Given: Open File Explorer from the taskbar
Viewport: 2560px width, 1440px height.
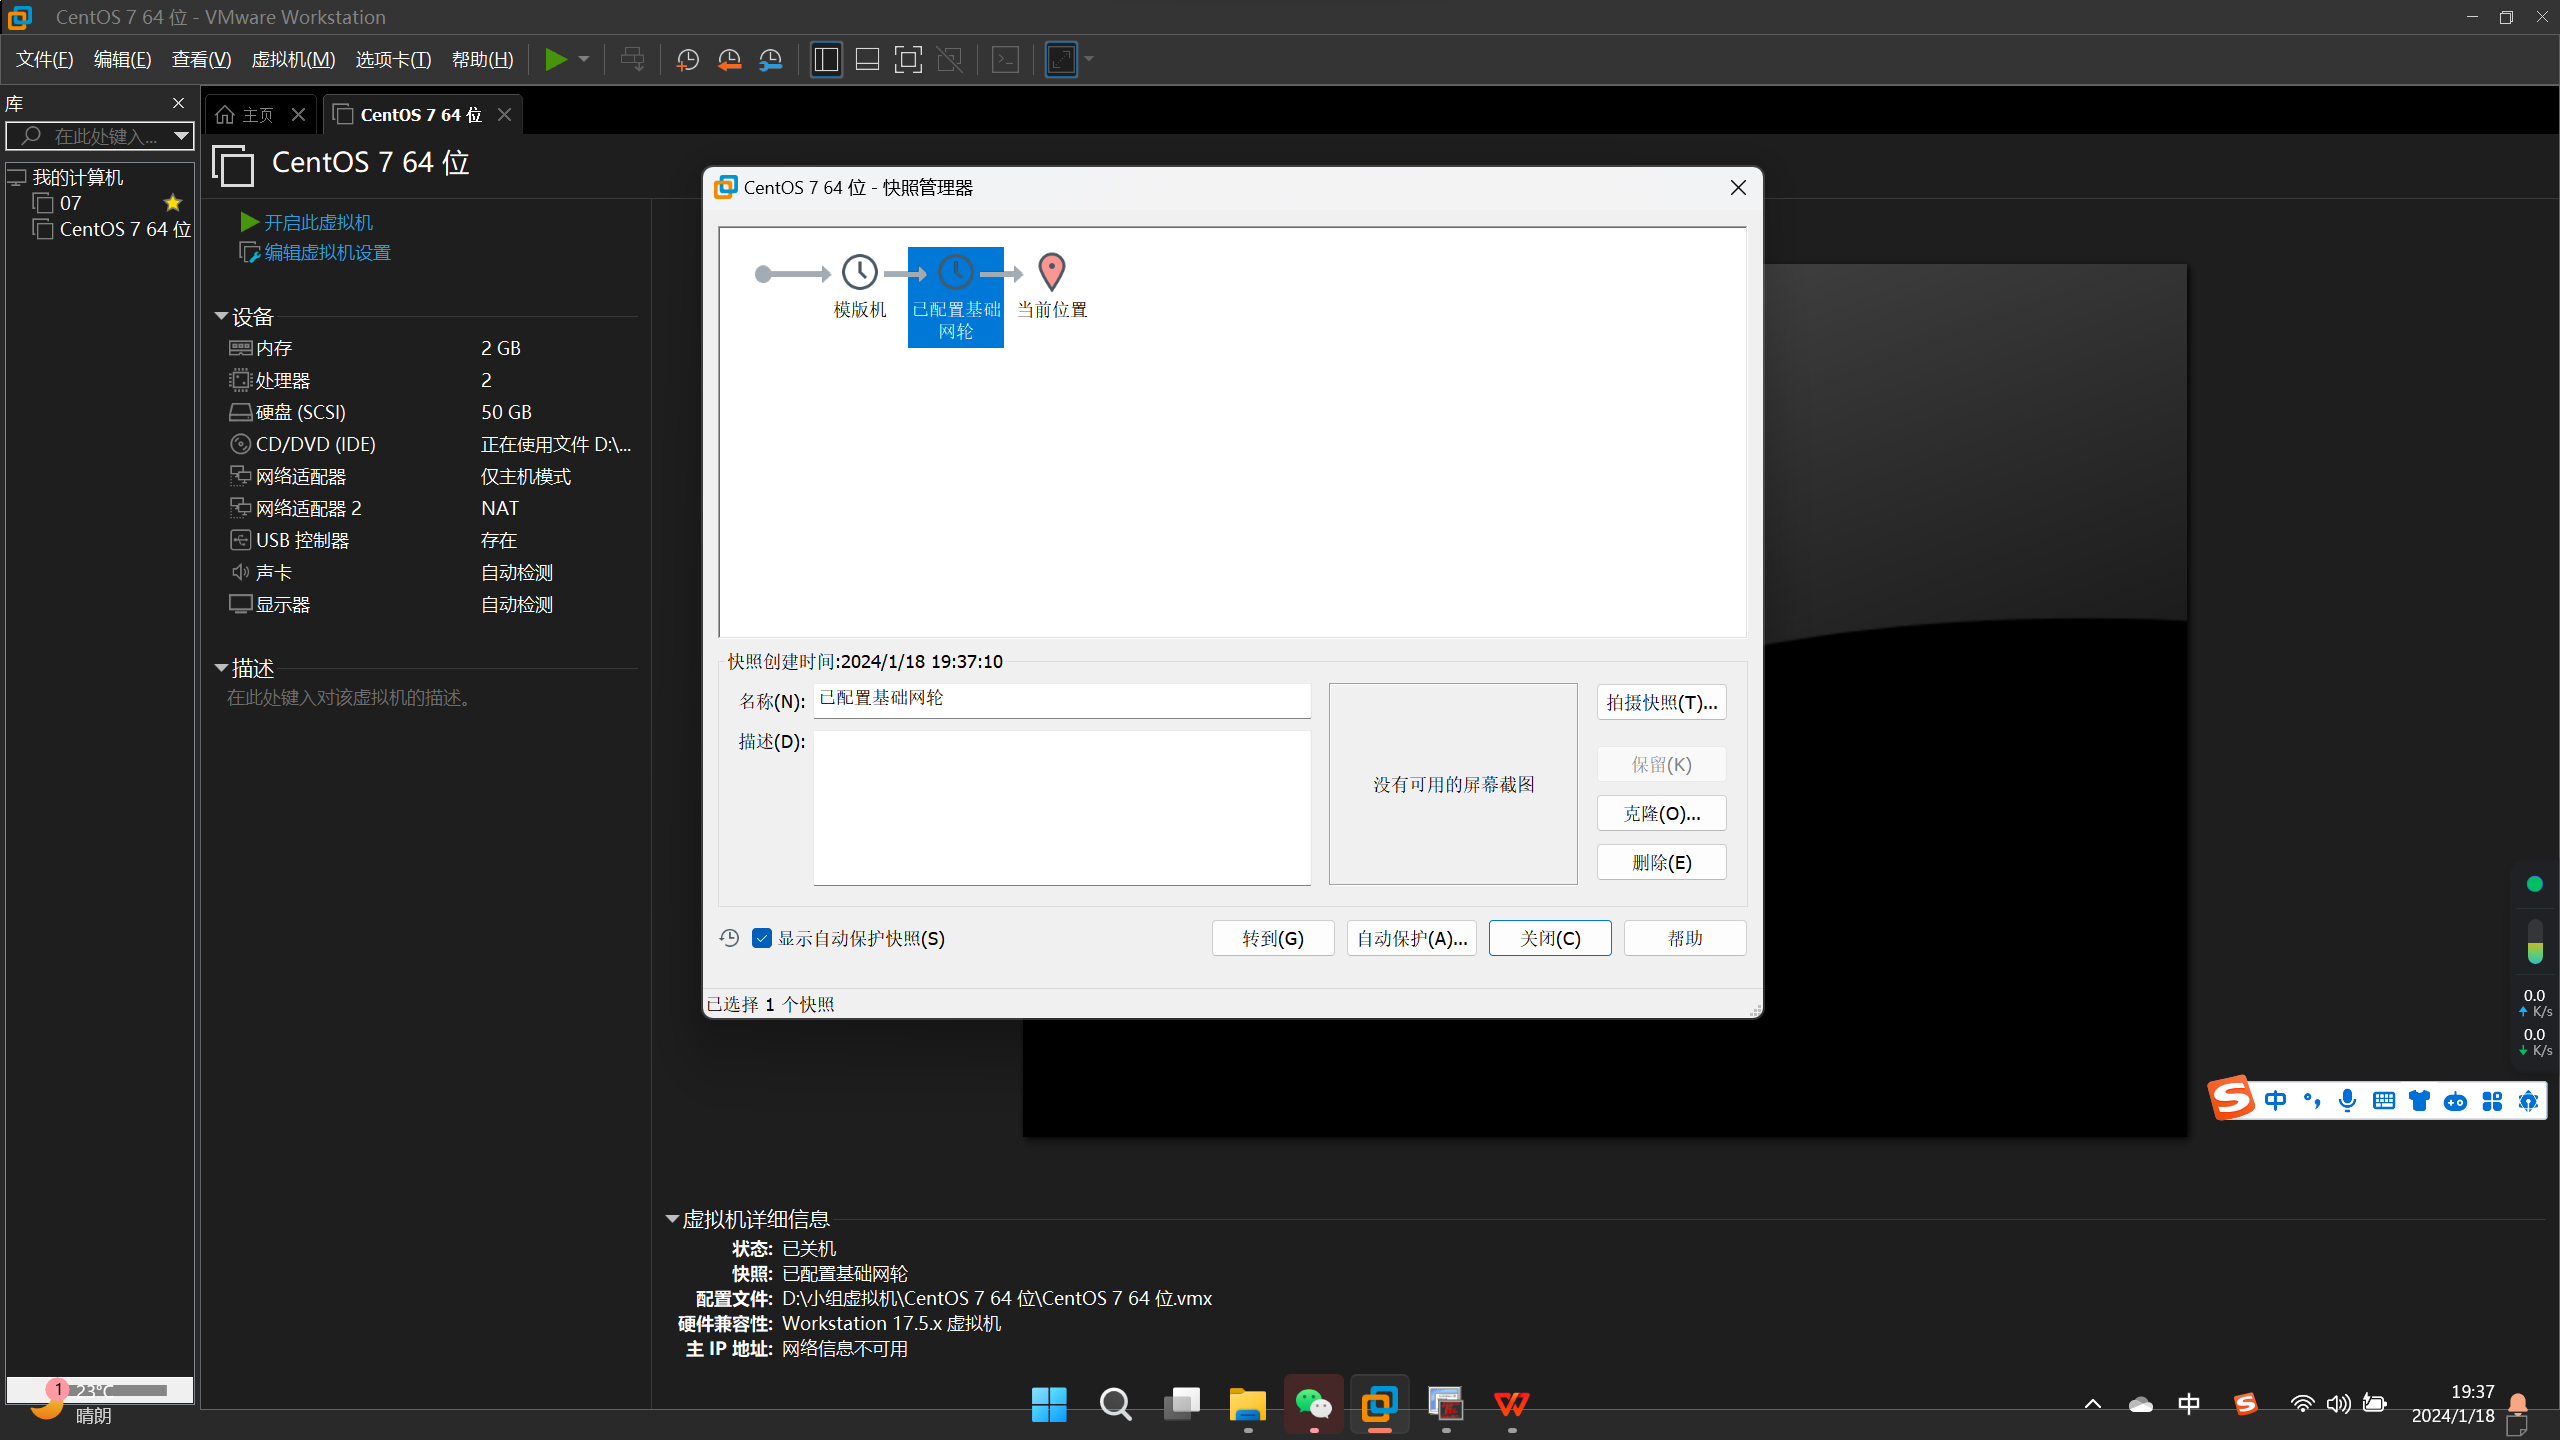Looking at the screenshot, I should 1247,1404.
